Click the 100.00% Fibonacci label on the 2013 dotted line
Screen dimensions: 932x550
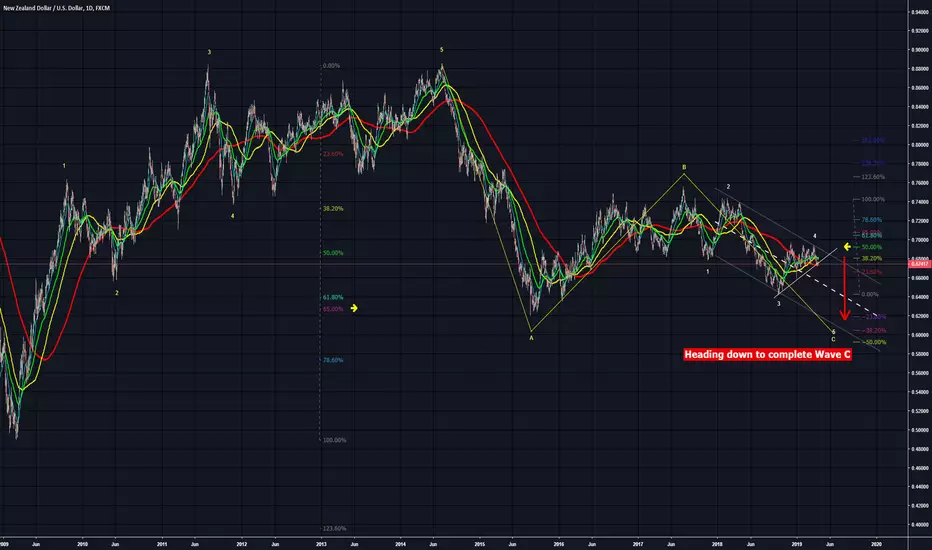click(335, 441)
